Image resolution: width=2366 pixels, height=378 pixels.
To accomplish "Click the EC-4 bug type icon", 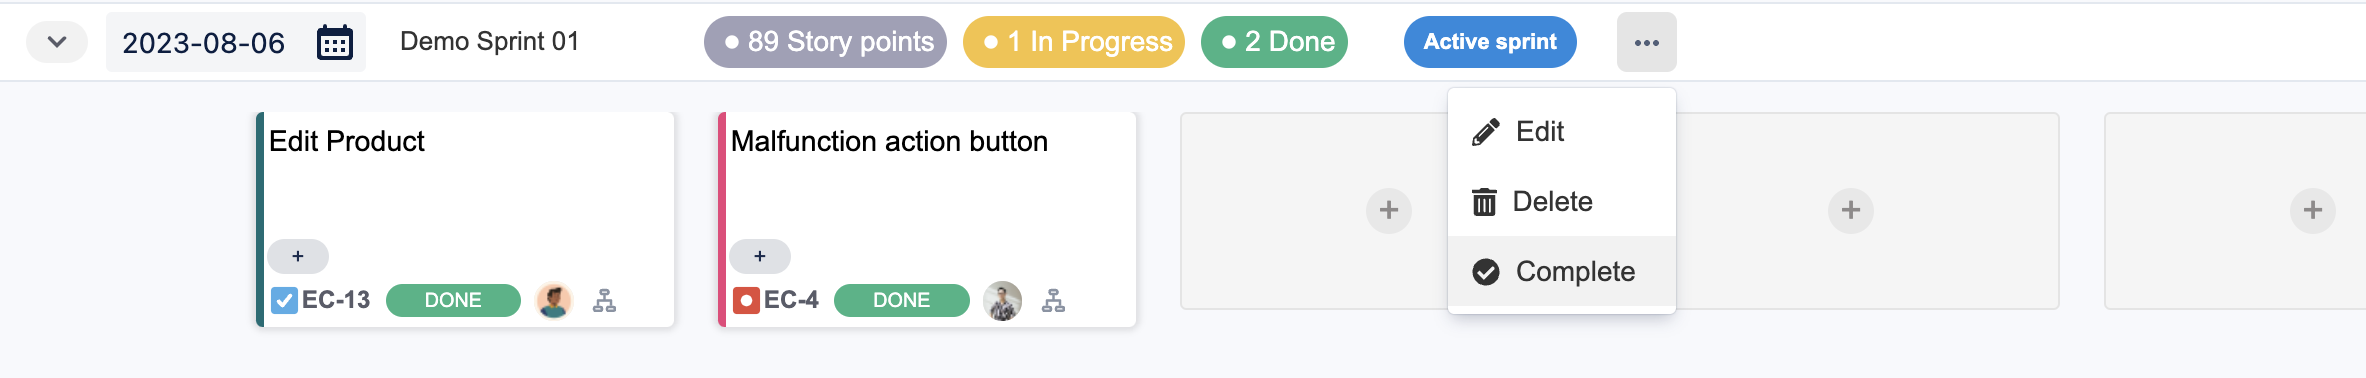I will 746,300.
